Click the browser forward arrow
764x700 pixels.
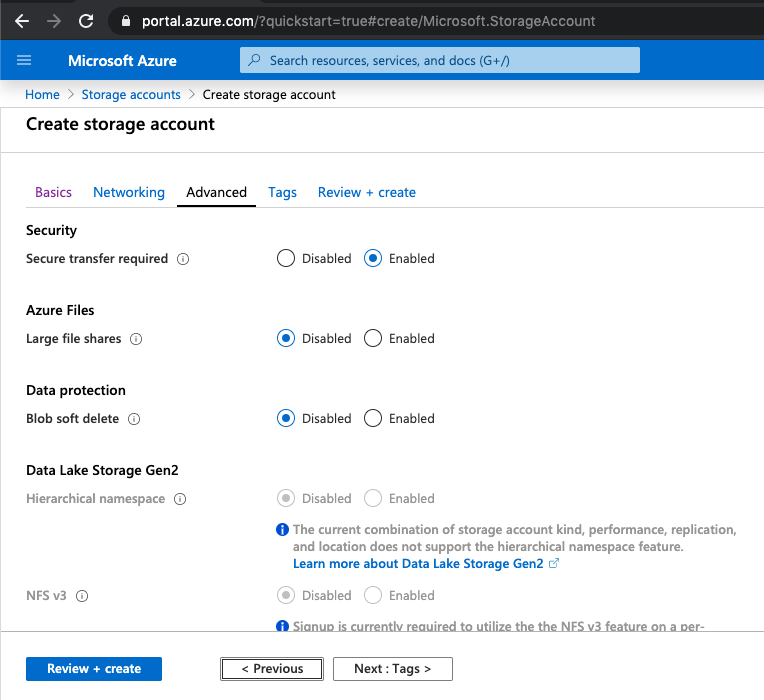pos(54,21)
